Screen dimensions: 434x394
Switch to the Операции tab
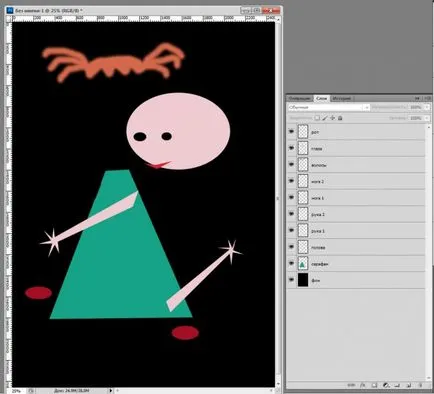[300, 98]
